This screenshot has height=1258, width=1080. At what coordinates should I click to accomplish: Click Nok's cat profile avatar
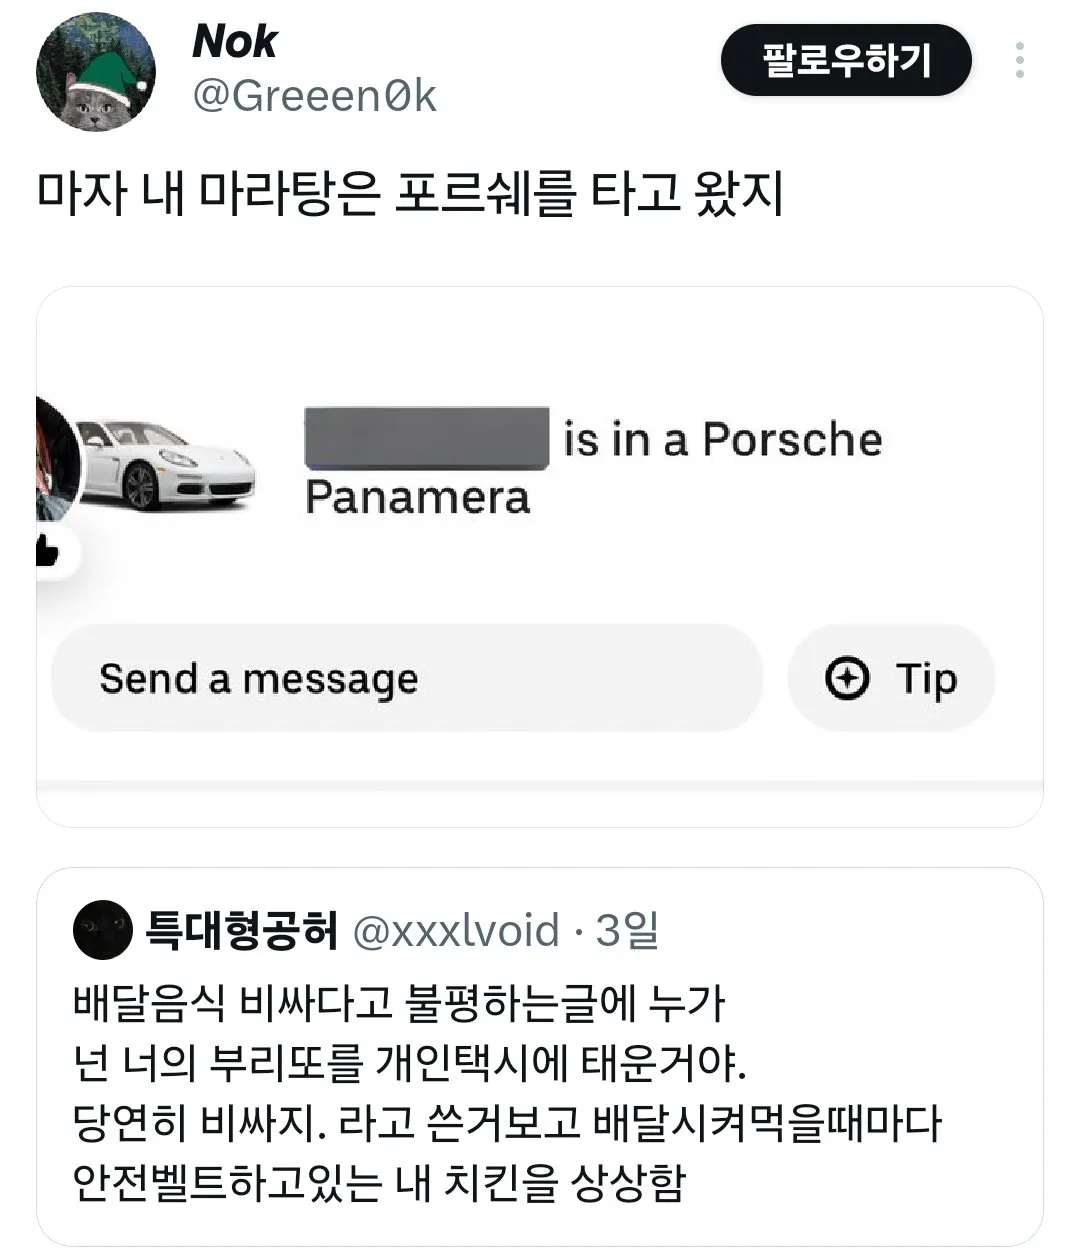[x=96, y=72]
